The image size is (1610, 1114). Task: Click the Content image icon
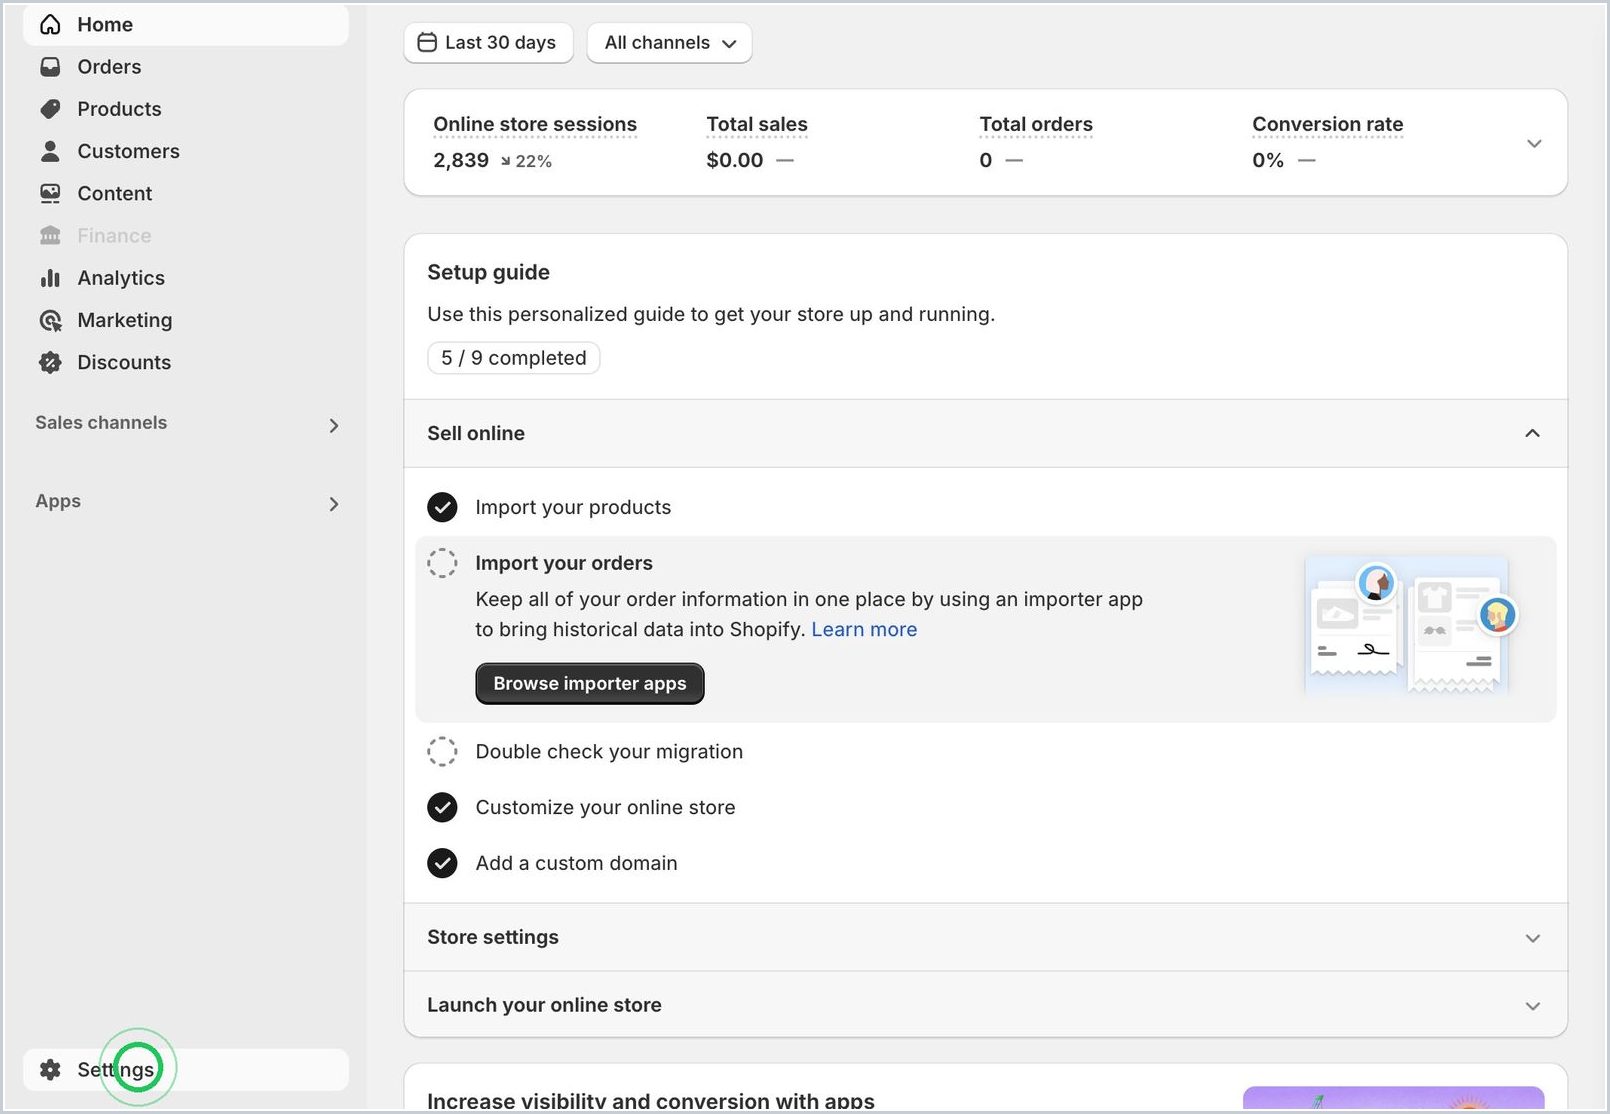(x=50, y=193)
